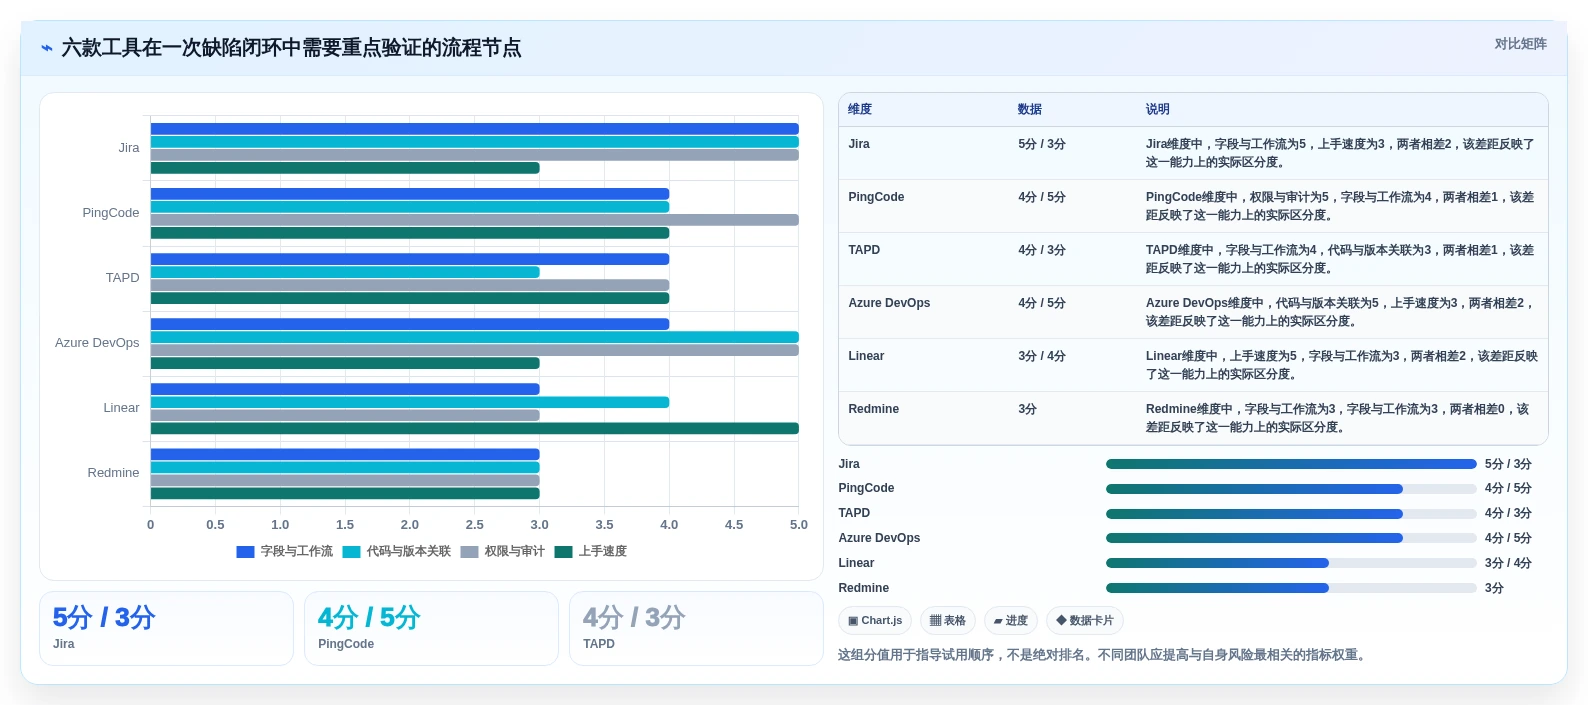Click the Jira label in progress list

[x=849, y=464]
